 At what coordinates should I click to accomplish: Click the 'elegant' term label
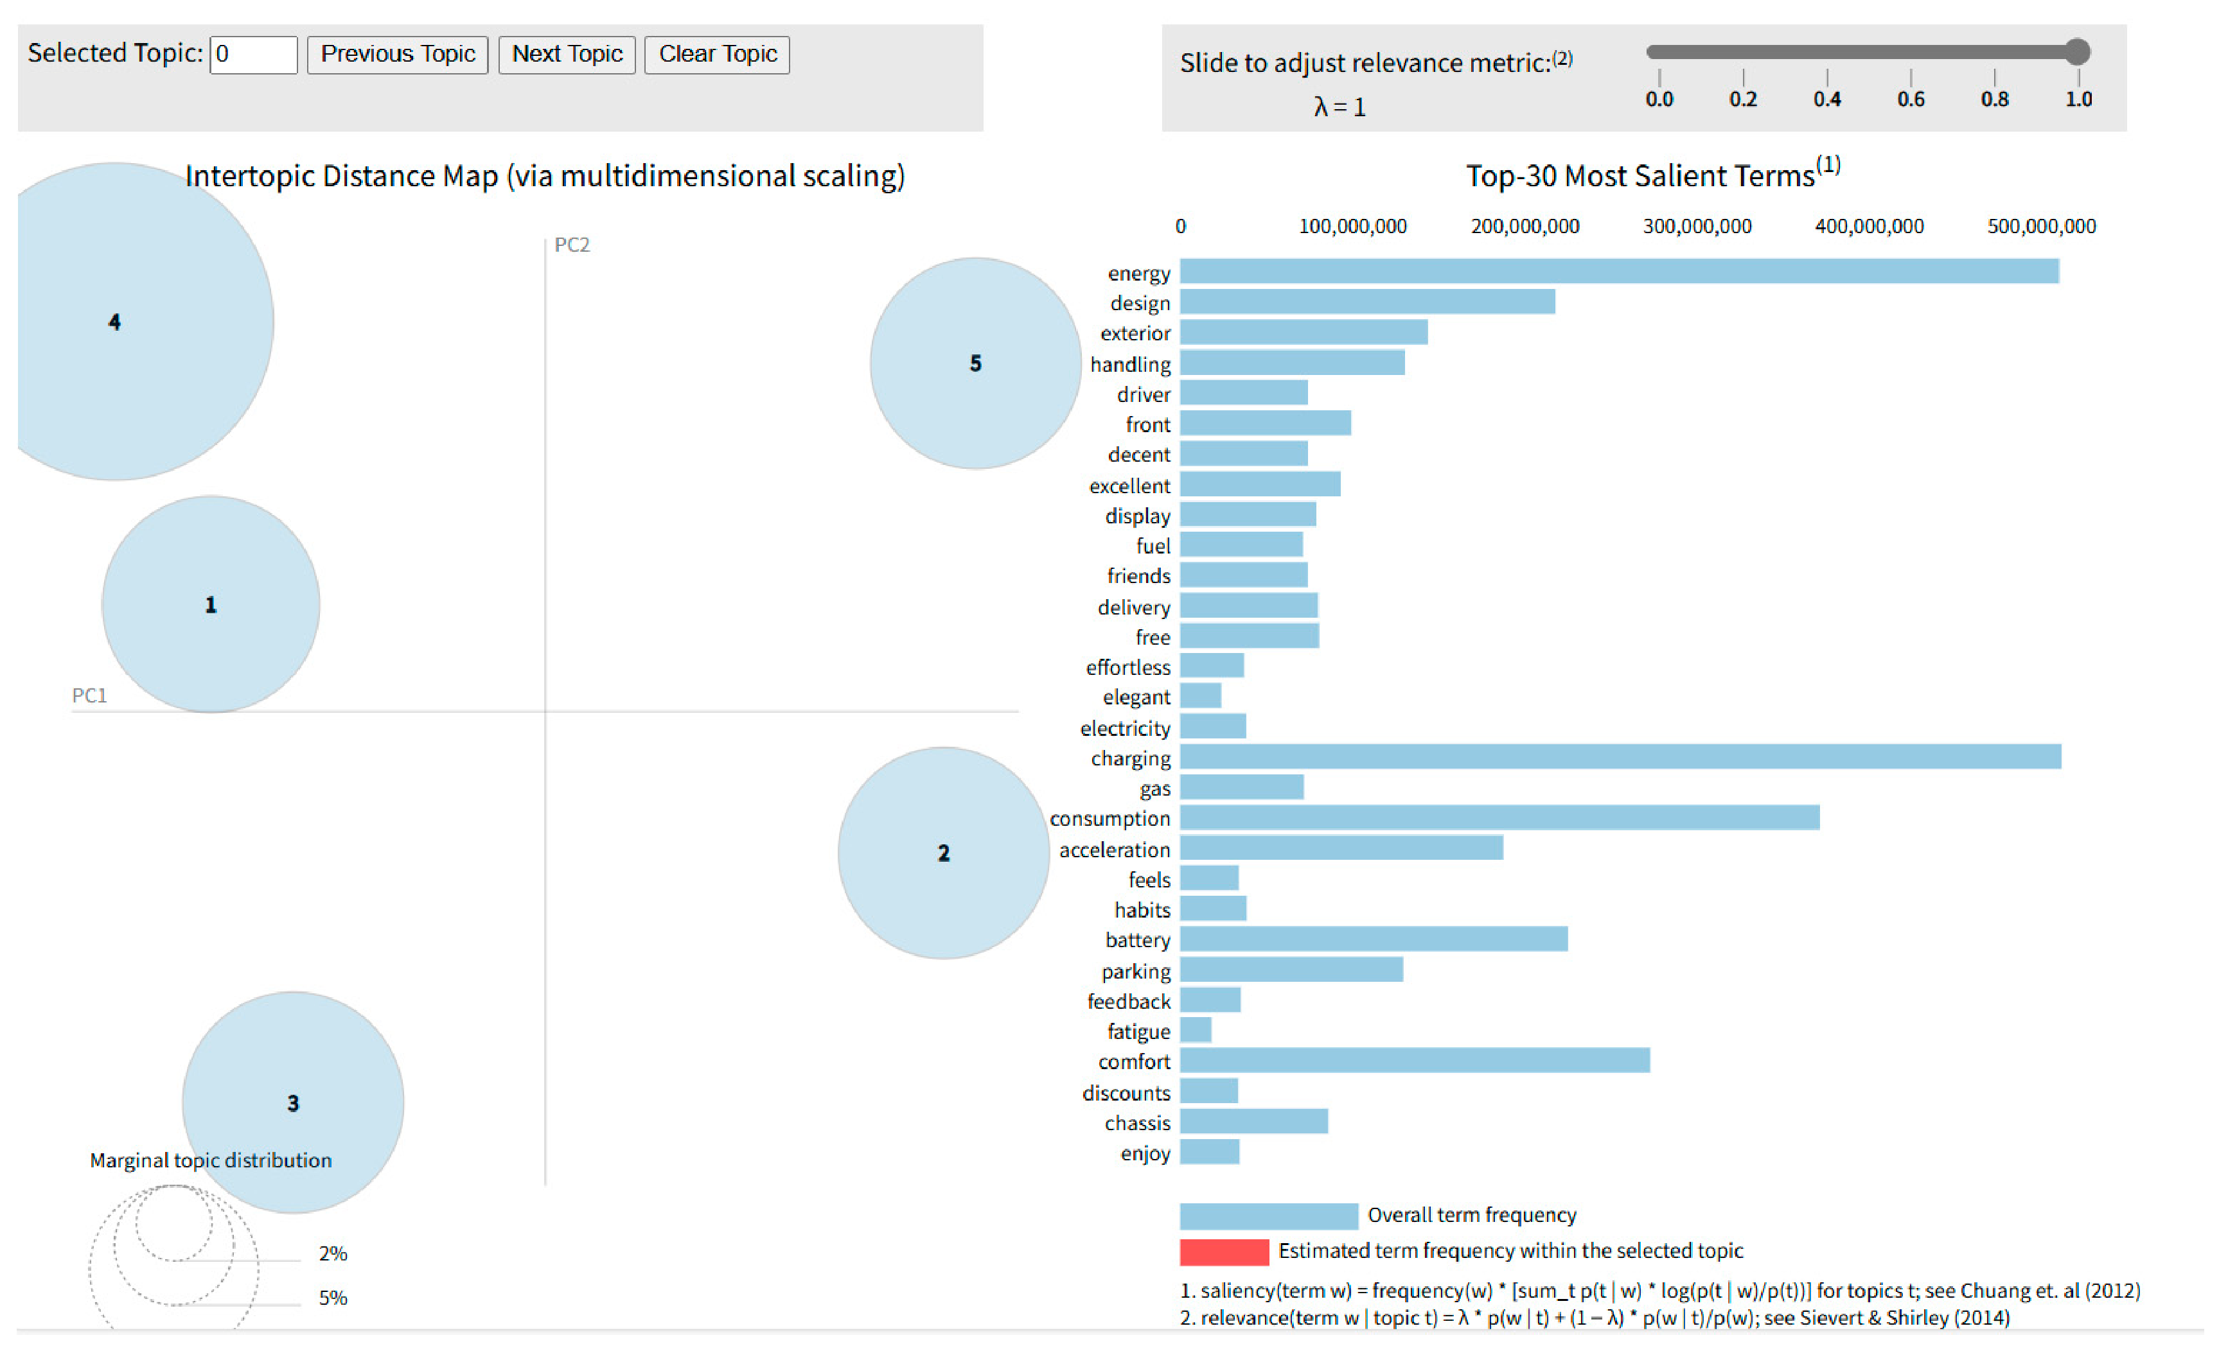tap(1136, 697)
